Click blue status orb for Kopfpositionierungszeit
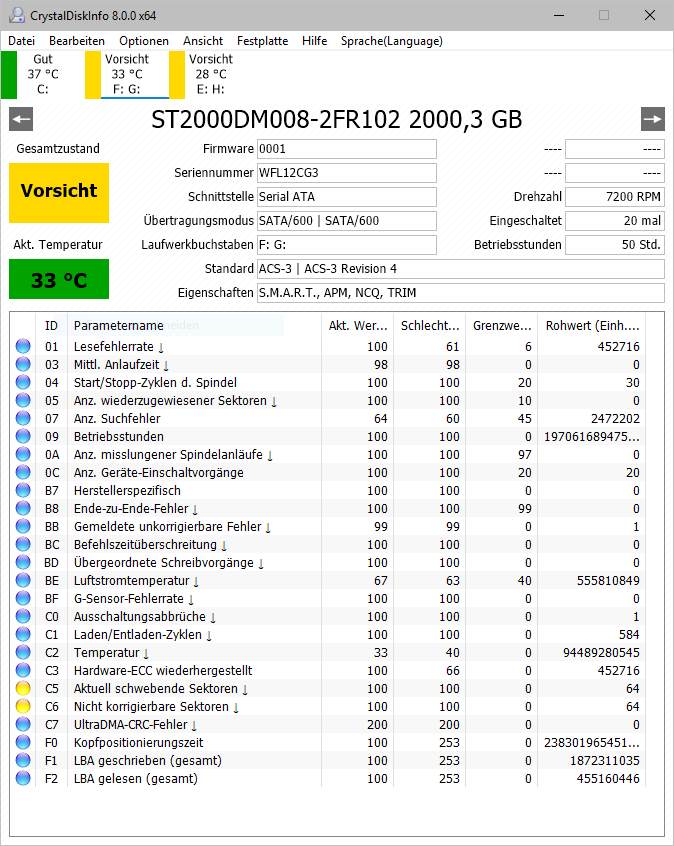The image size is (674, 846). (x=23, y=742)
